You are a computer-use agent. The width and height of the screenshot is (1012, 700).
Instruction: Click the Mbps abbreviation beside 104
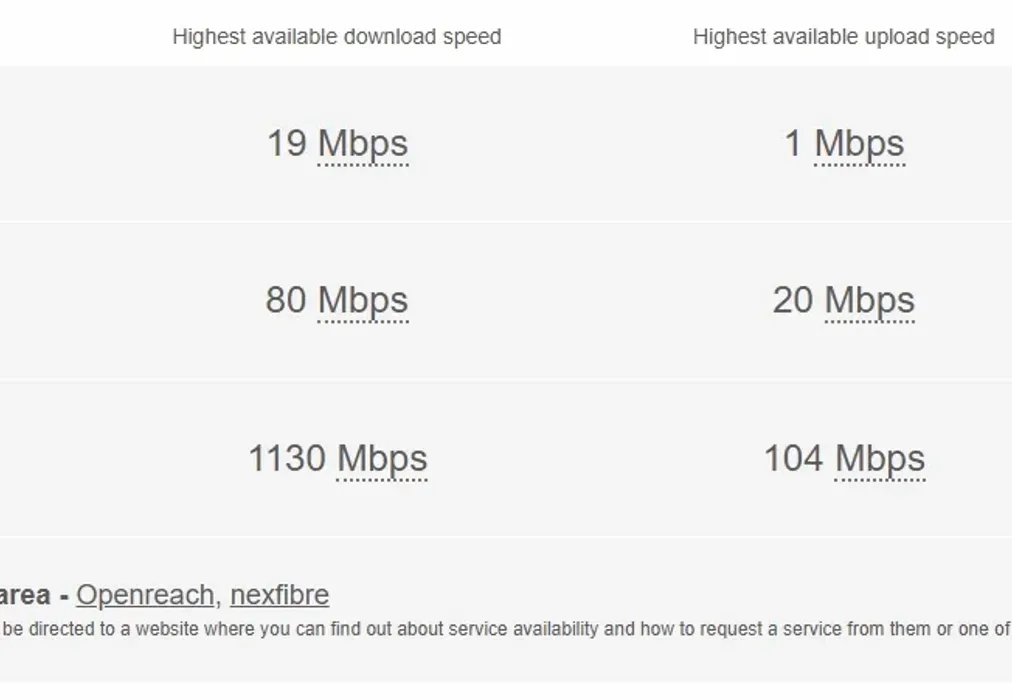(x=880, y=459)
